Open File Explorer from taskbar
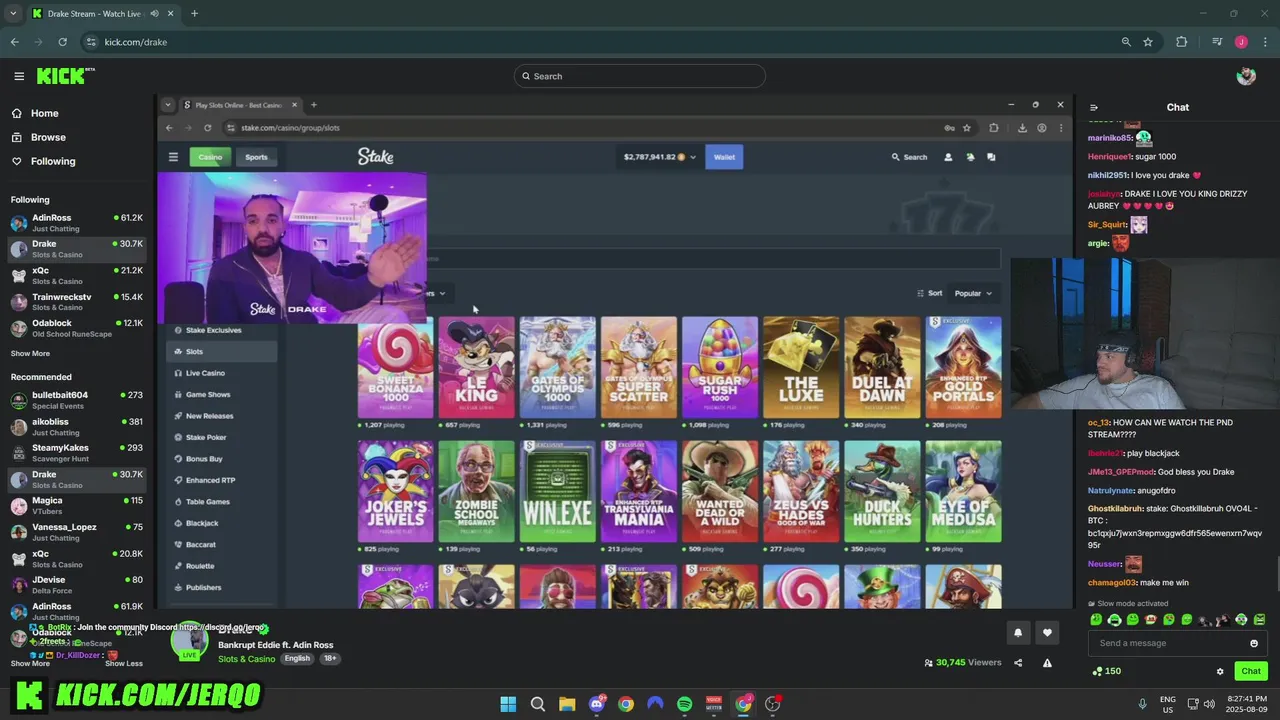Image resolution: width=1280 pixels, height=720 pixels. click(x=567, y=704)
